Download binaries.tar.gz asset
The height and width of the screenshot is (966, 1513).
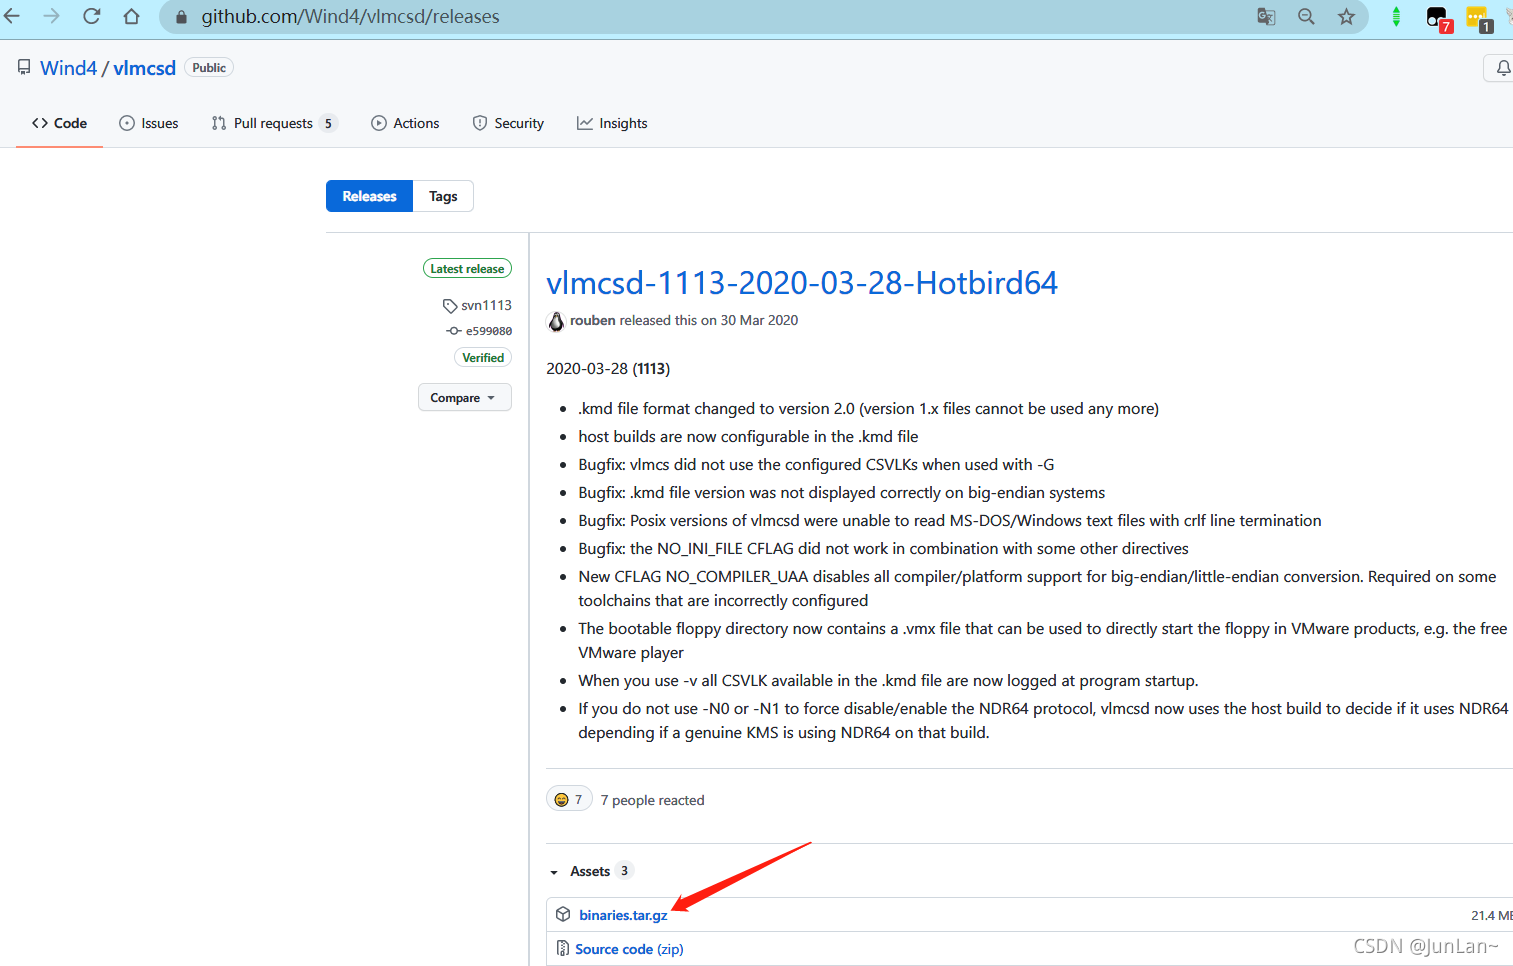click(x=623, y=915)
